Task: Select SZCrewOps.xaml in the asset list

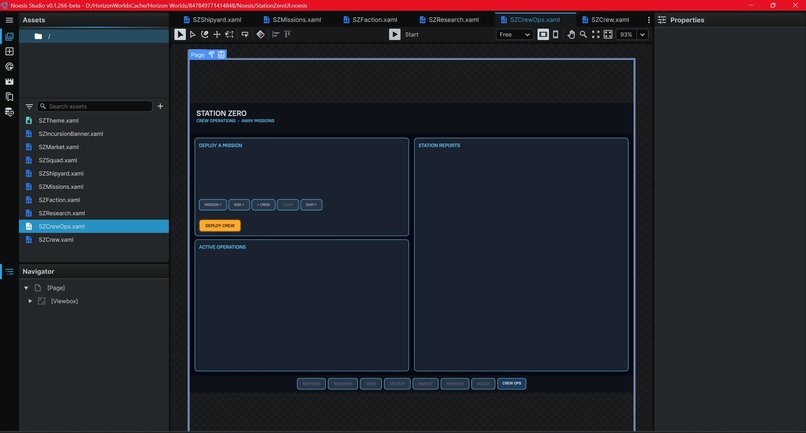Action: 94,226
